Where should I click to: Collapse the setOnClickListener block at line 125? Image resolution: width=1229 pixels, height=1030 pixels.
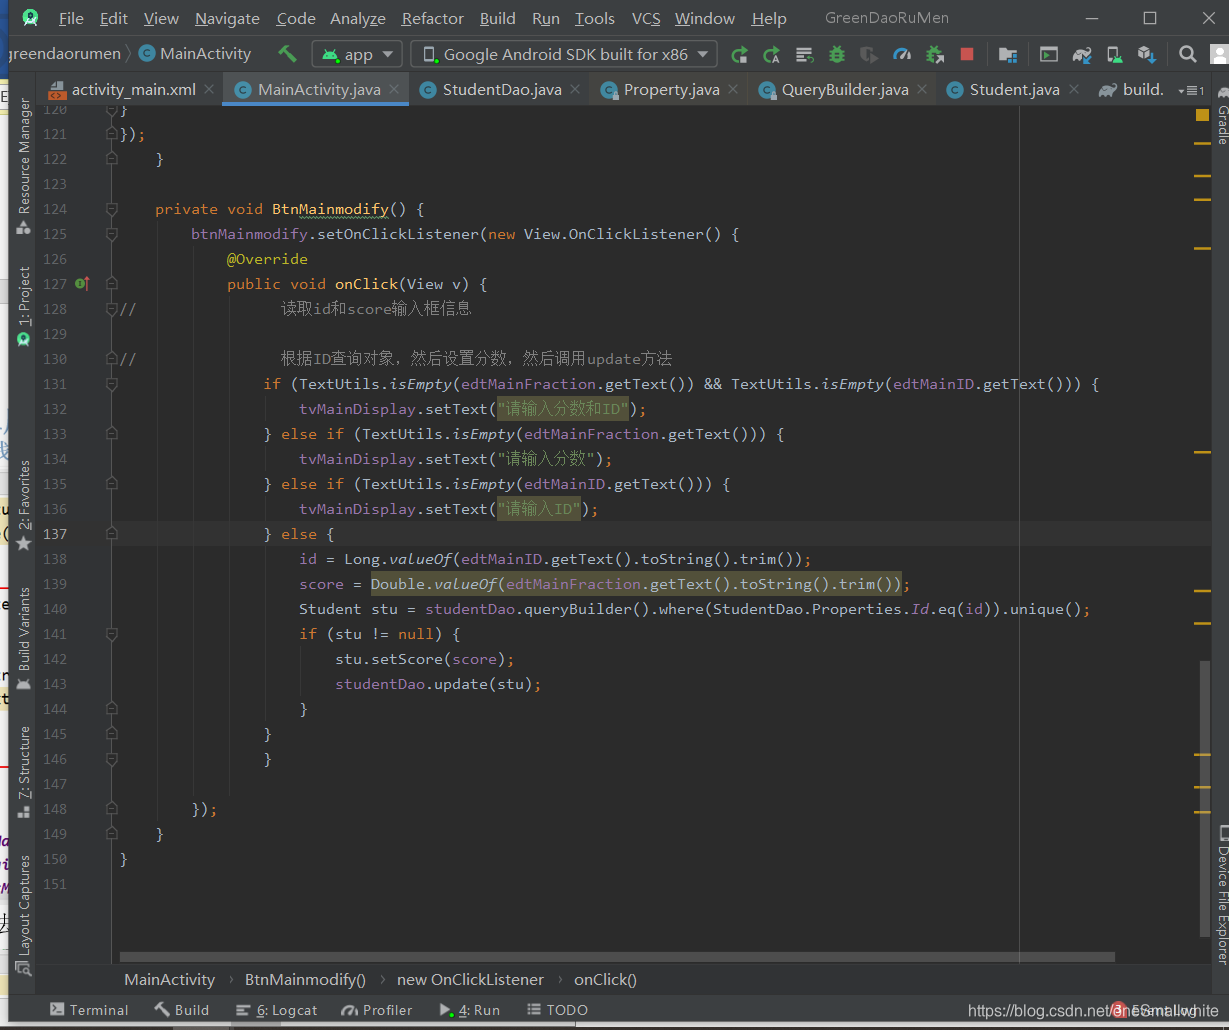[112, 234]
